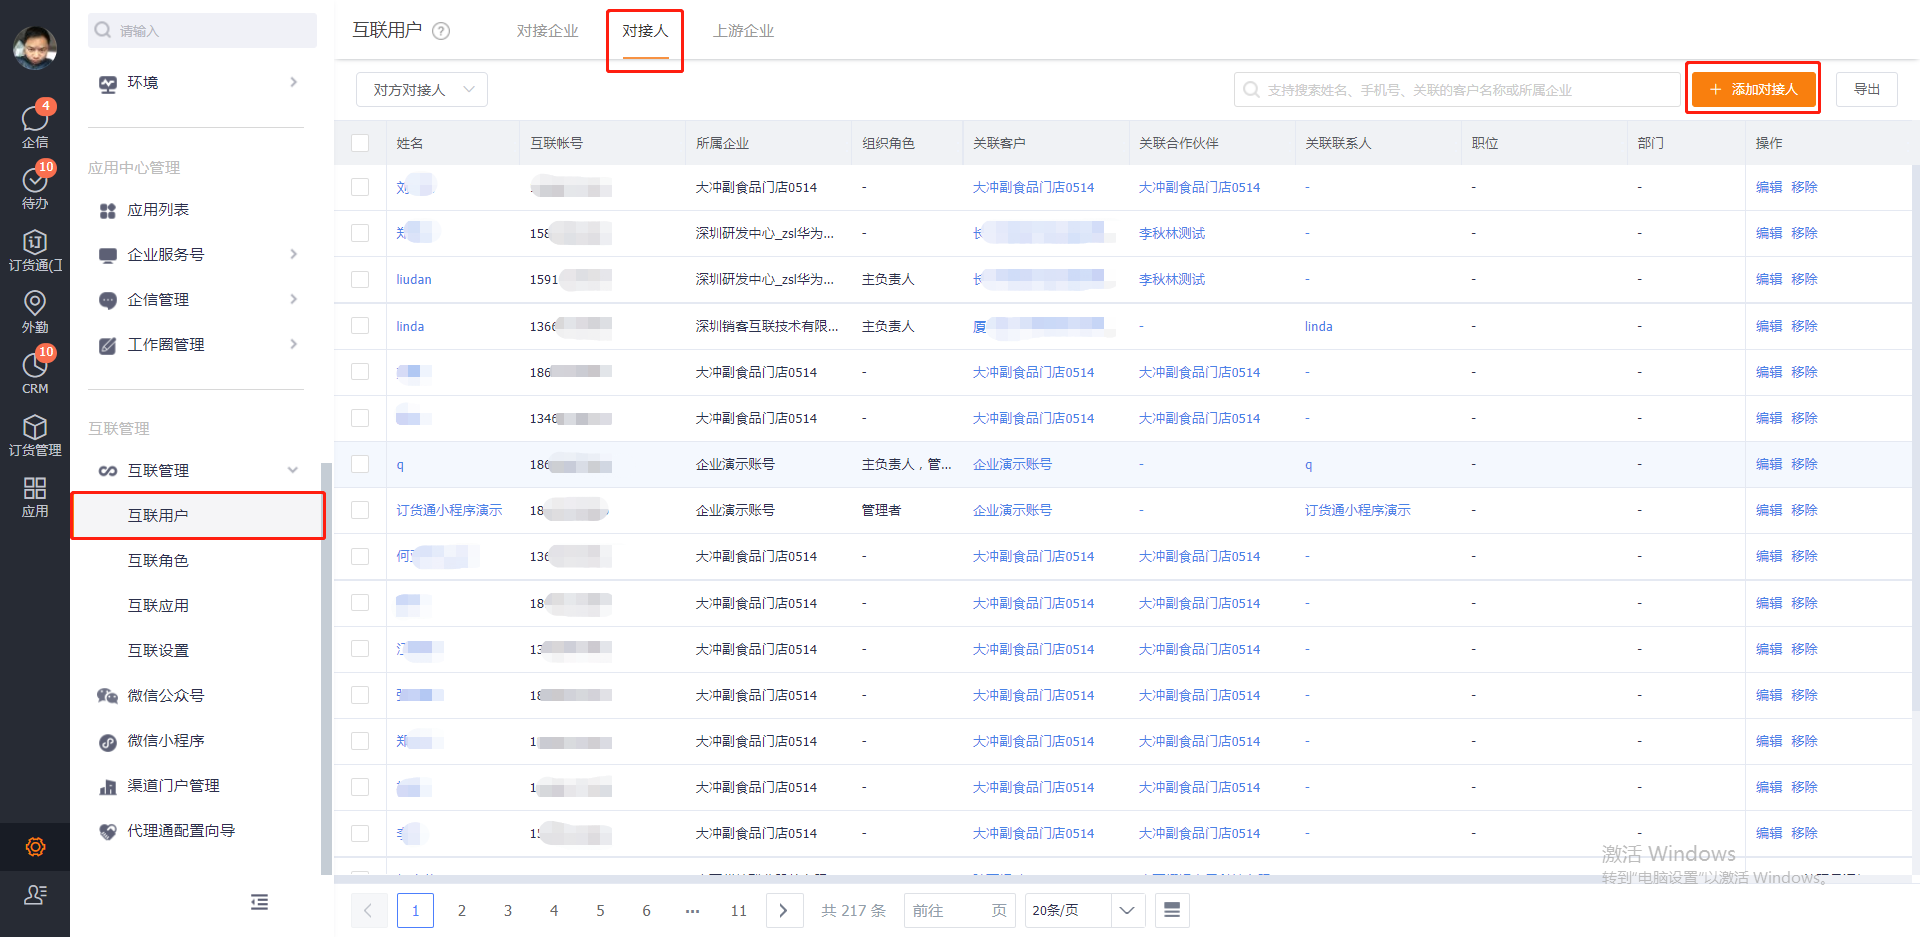This screenshot has width=1920, height=937.
Task: Collapse the sidebar menu with the fold icon
Action: pos(259,902)
